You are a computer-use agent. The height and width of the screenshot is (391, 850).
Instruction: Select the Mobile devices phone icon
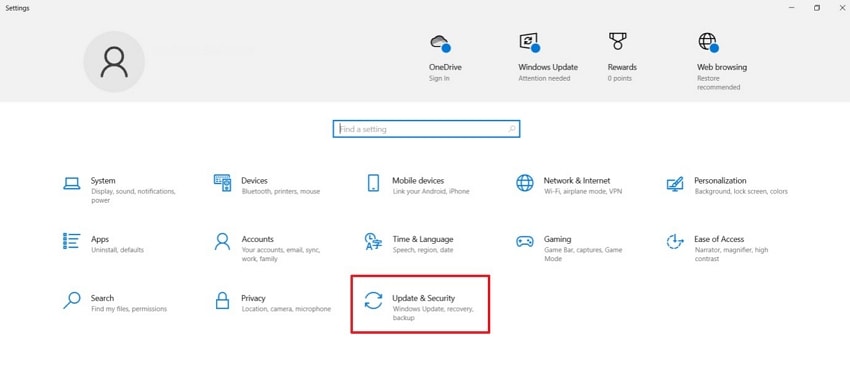coord(373,183)
